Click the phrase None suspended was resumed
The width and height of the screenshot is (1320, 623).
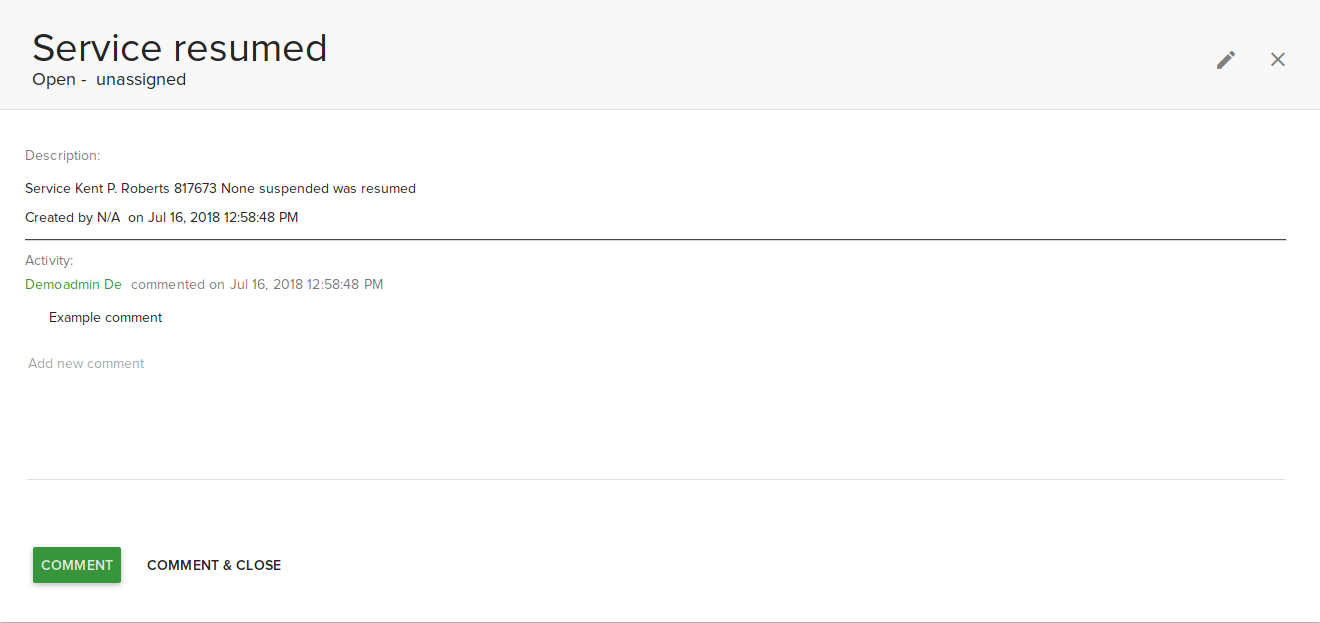318,189
